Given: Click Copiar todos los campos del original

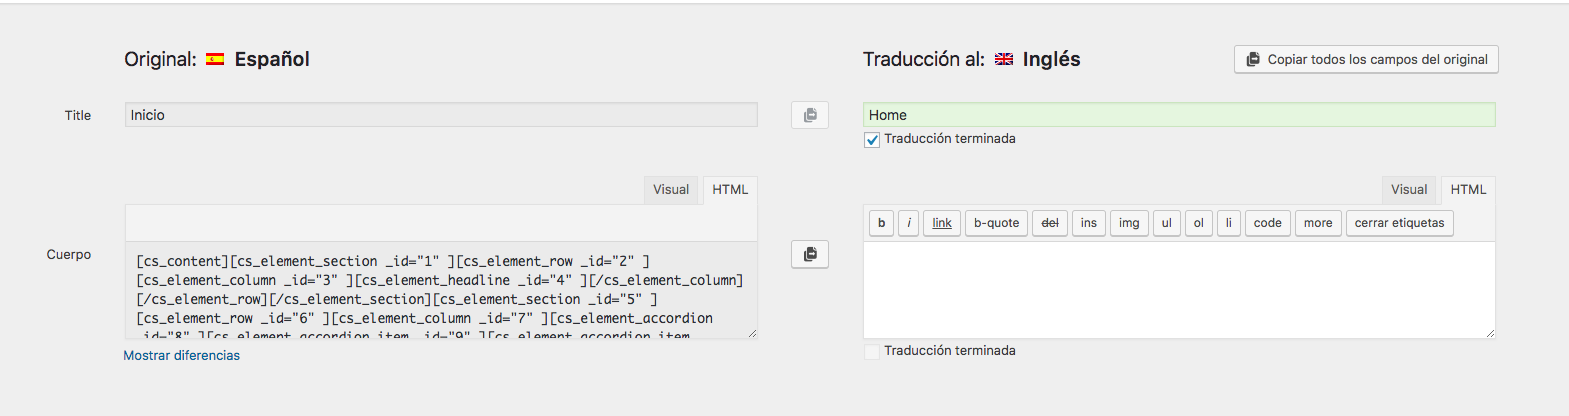Looking at the screenshot, I should [1366, 59].
